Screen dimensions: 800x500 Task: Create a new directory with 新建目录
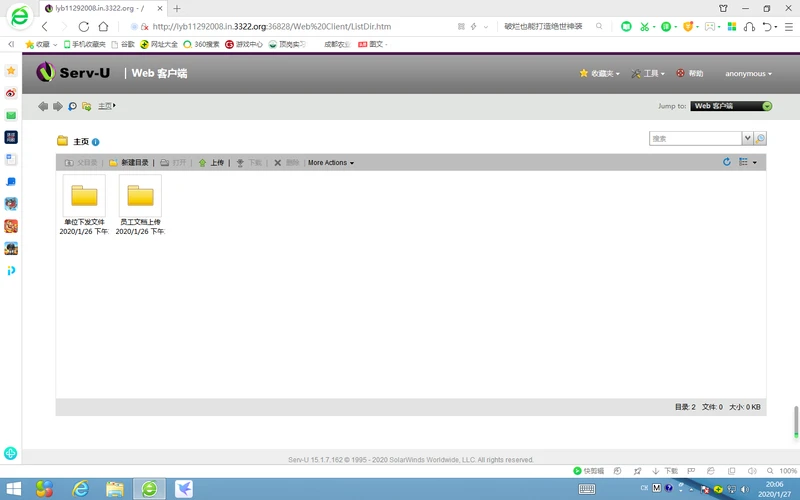(129, 163)
